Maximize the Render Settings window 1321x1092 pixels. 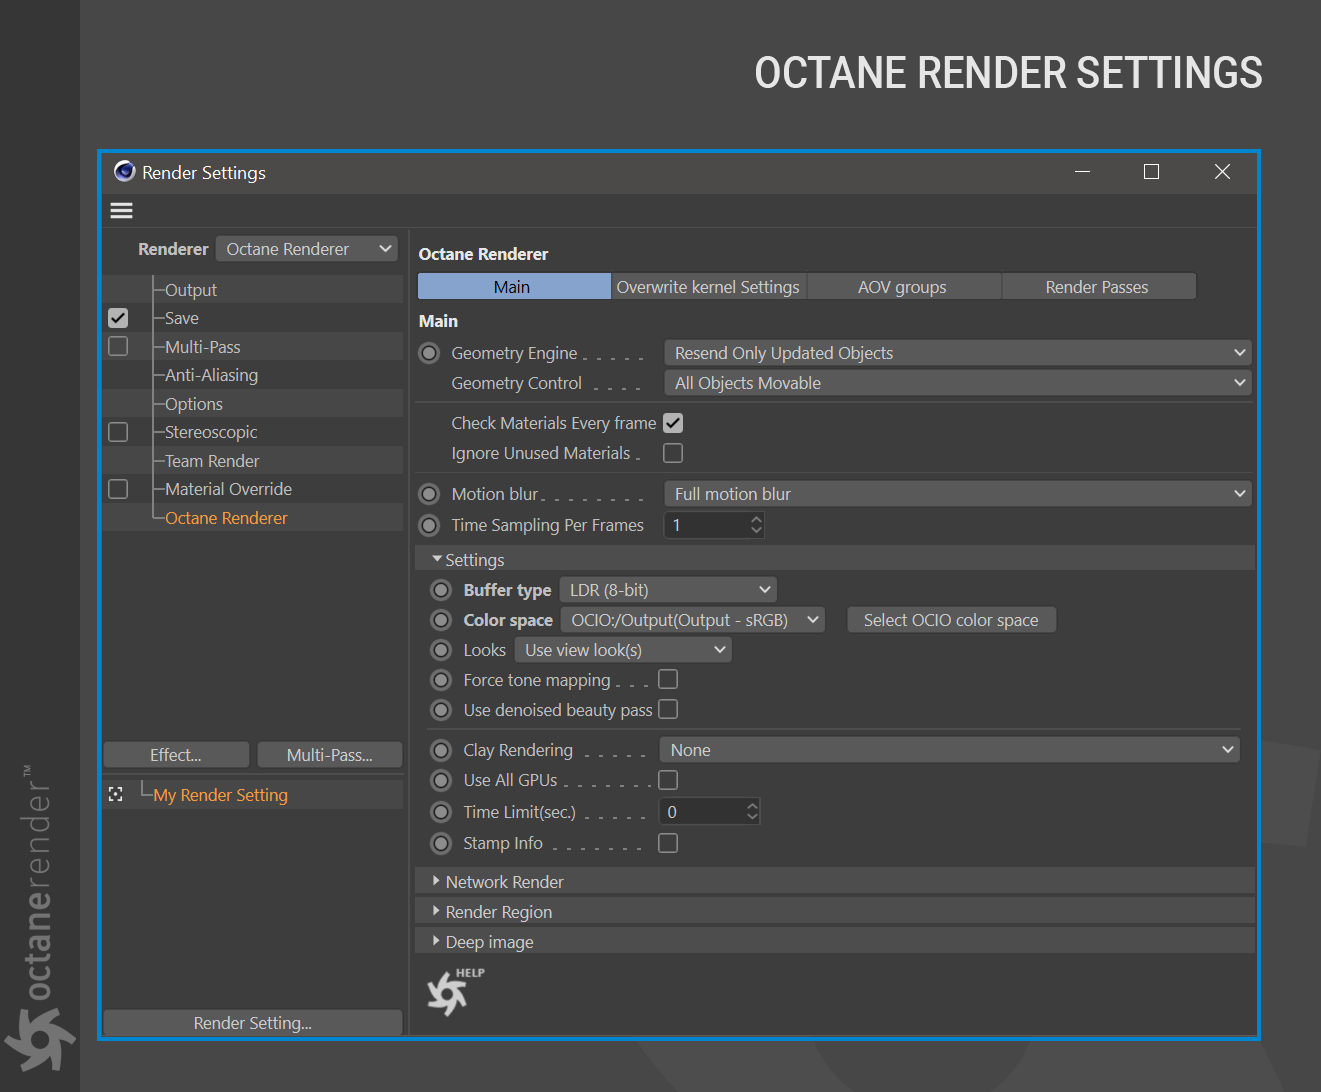coord(1151,172)
